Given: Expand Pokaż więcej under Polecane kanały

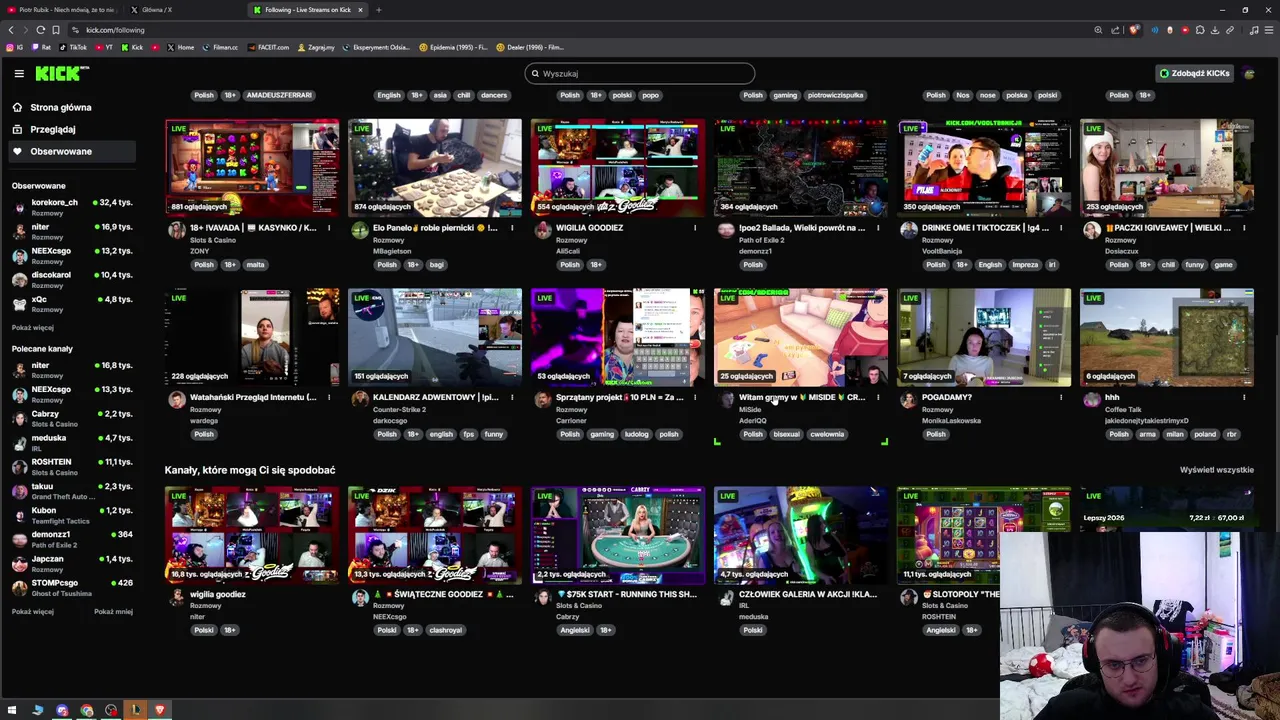Looking at the screenshot, I should 33,612.
